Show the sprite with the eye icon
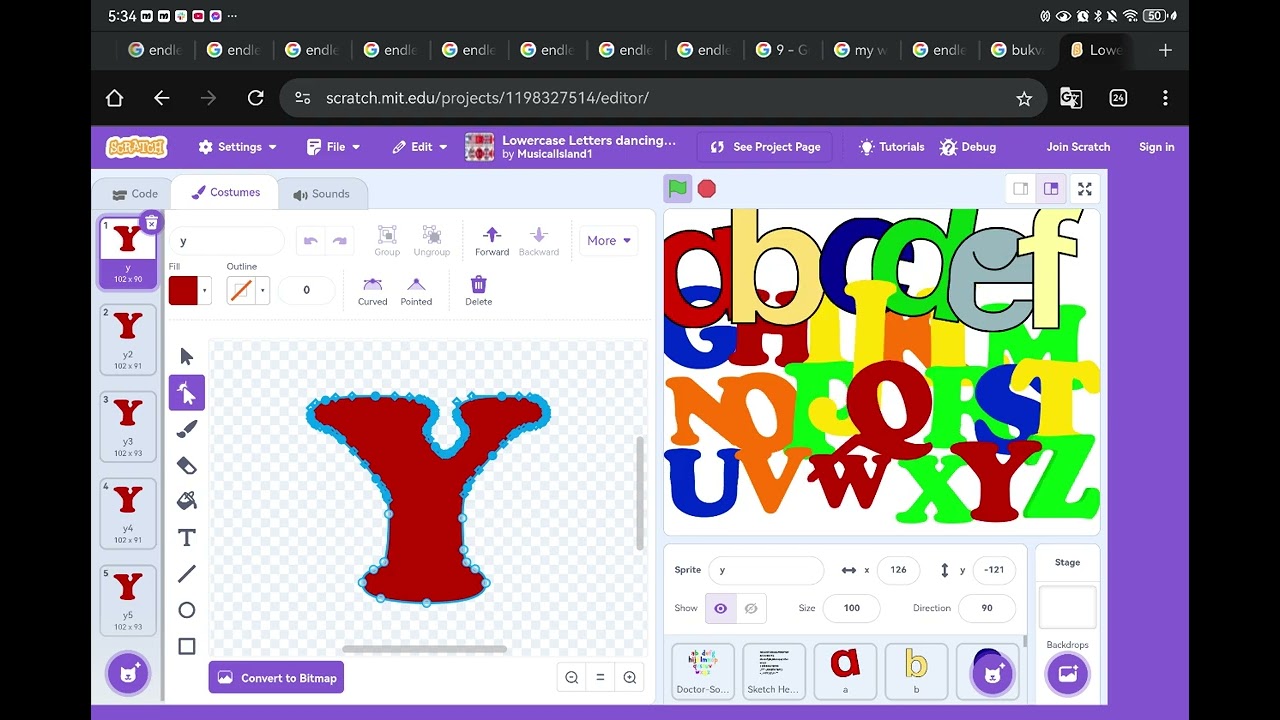Screen dimensions: 1280x720 pos(720,608)
